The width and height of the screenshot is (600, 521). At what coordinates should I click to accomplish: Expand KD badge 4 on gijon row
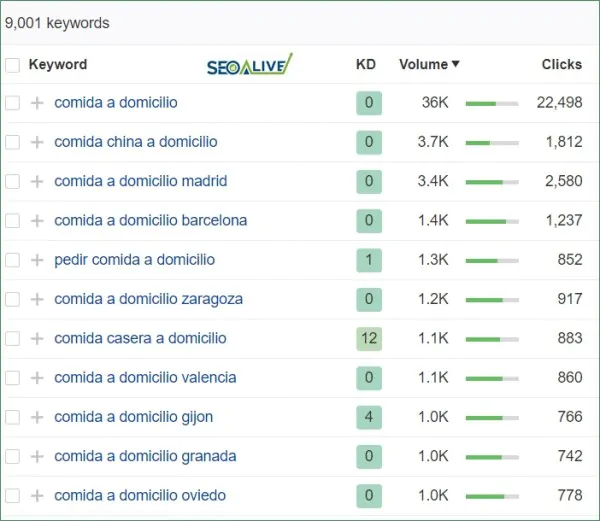point(368,417)
